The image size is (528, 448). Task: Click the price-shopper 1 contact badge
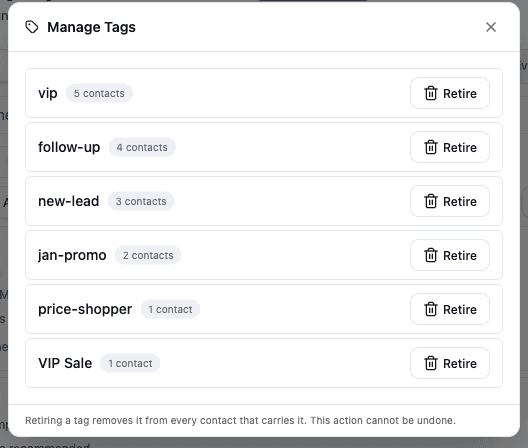(x=170, y=309)
